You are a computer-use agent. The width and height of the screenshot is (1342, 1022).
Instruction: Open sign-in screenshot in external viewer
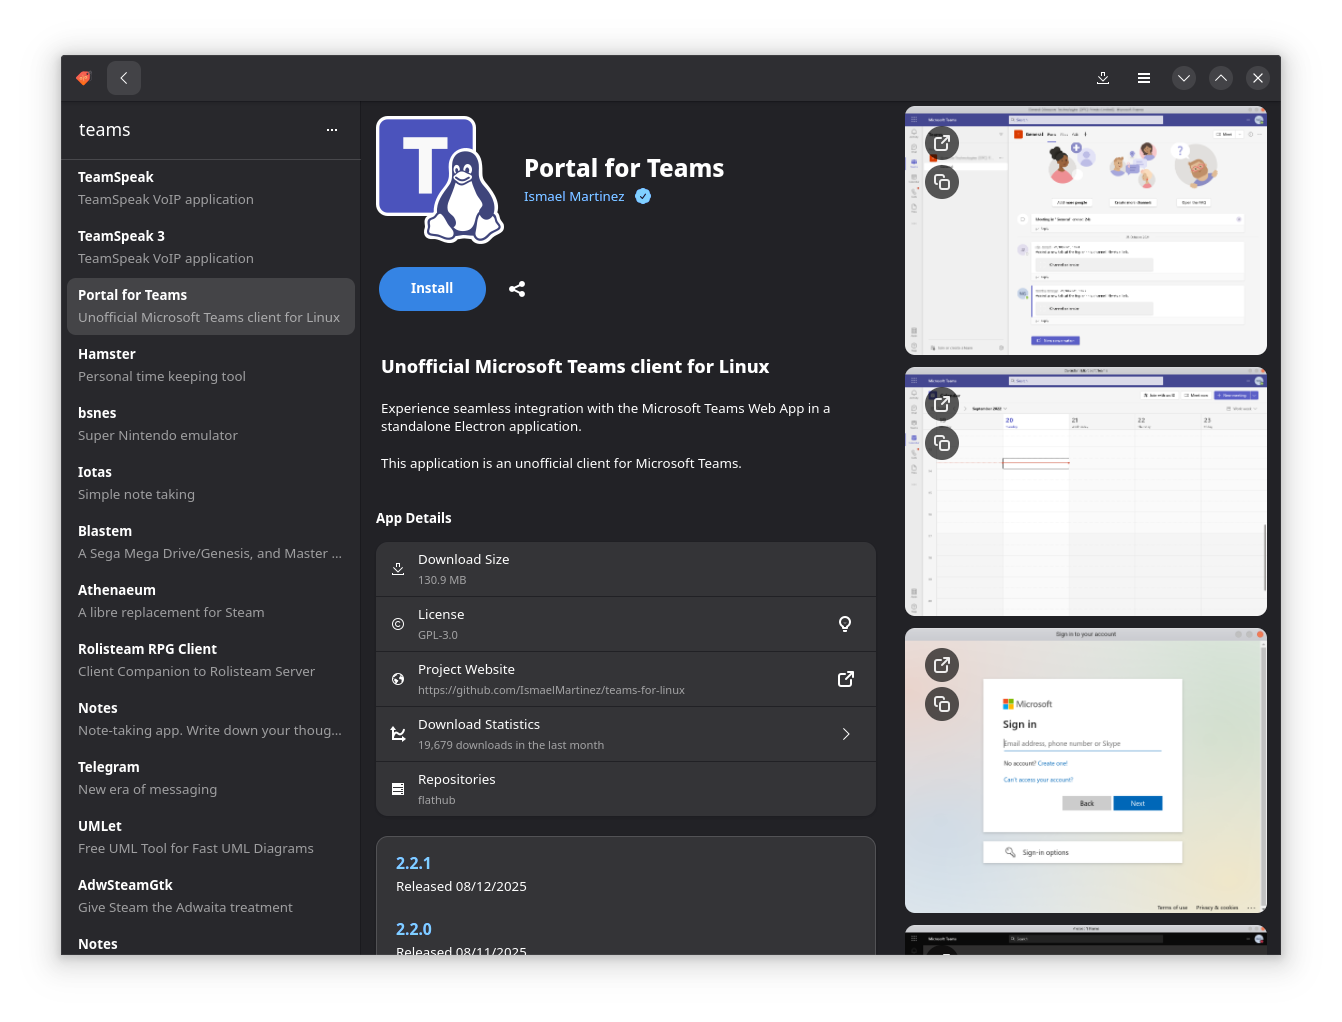(x=942, y=665)
